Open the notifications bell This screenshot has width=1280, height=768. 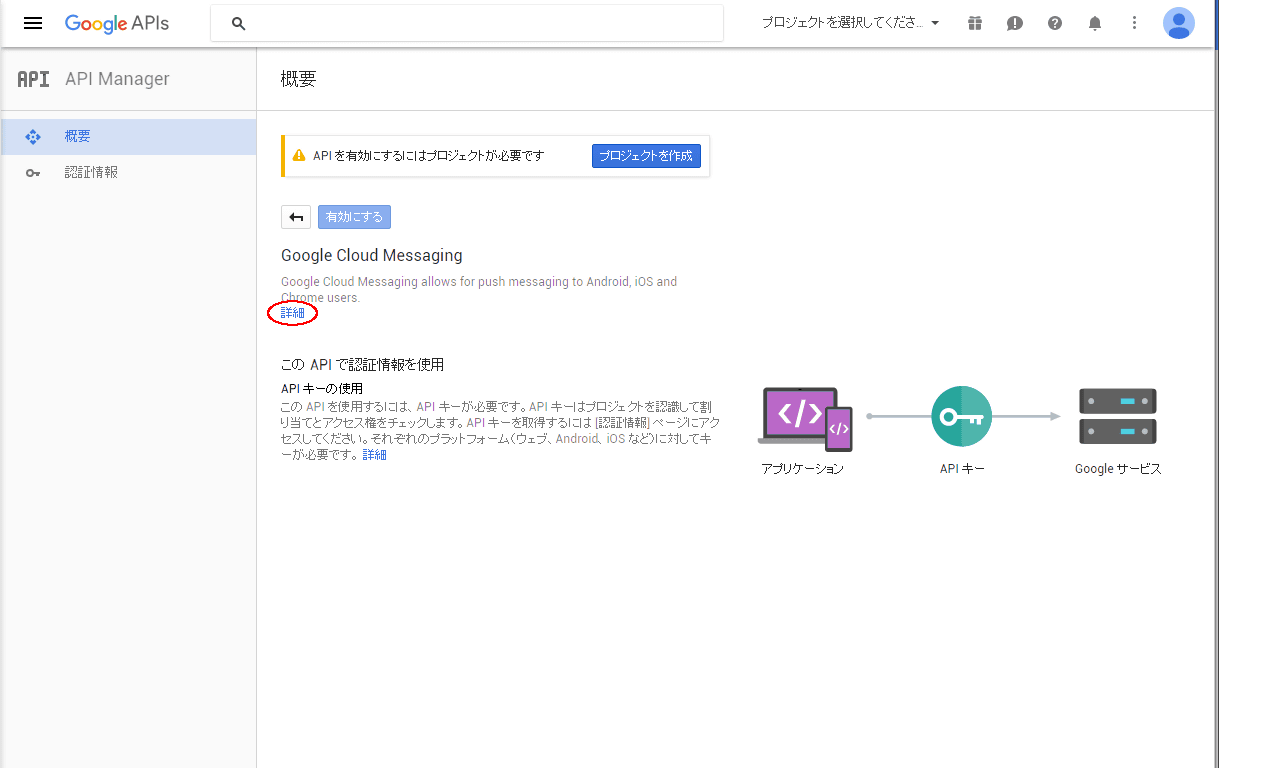click(x=1095, y=23)
